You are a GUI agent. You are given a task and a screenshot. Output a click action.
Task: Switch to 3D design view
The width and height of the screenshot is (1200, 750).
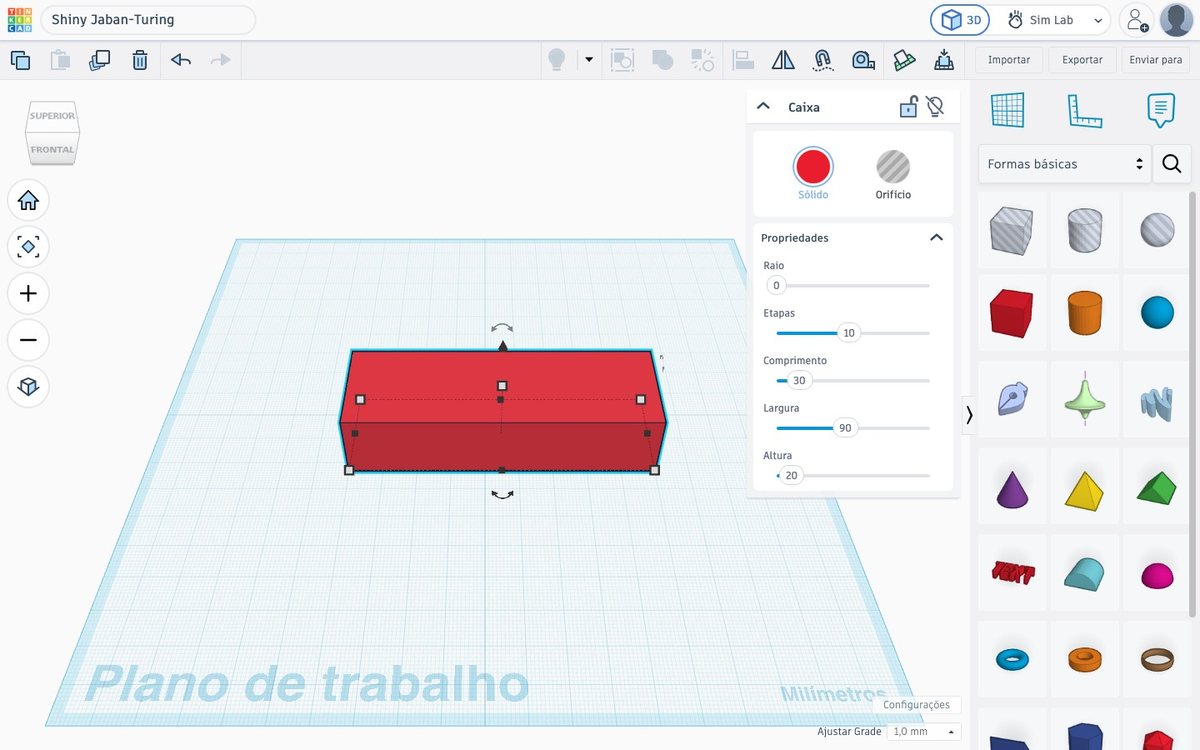click(960, 20)
